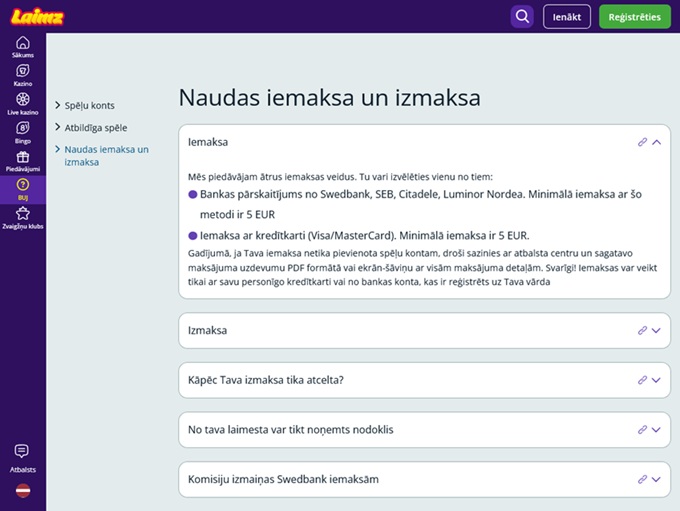The width and height of the screenshot is (680, 511).
Task: Open the search magnifier icon
Action: [x=522, y=16]
